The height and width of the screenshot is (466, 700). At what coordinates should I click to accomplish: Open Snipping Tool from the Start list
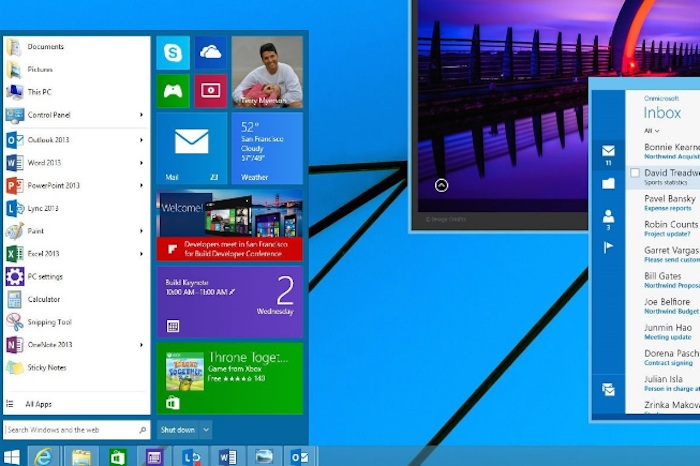pos(49,322)
